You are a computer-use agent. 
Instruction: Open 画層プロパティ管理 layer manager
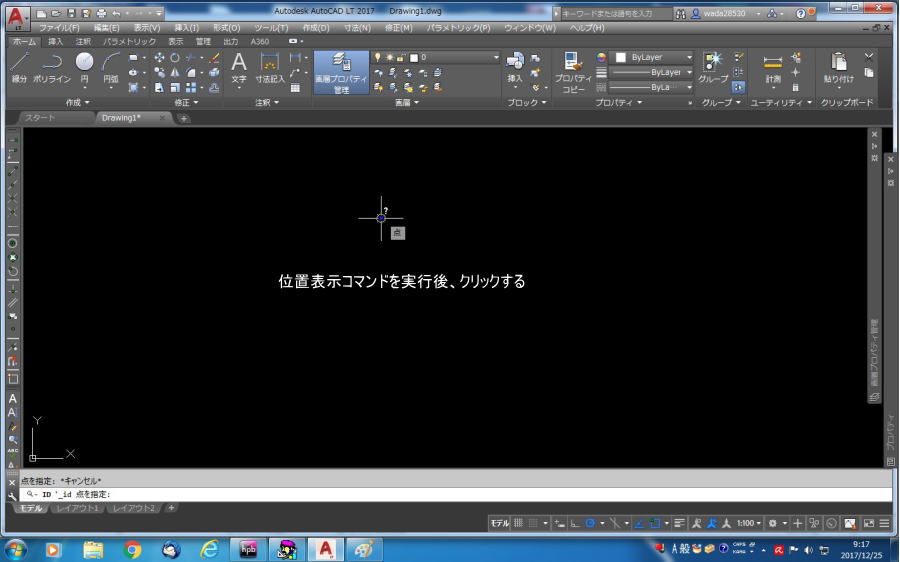coord(341,72)
